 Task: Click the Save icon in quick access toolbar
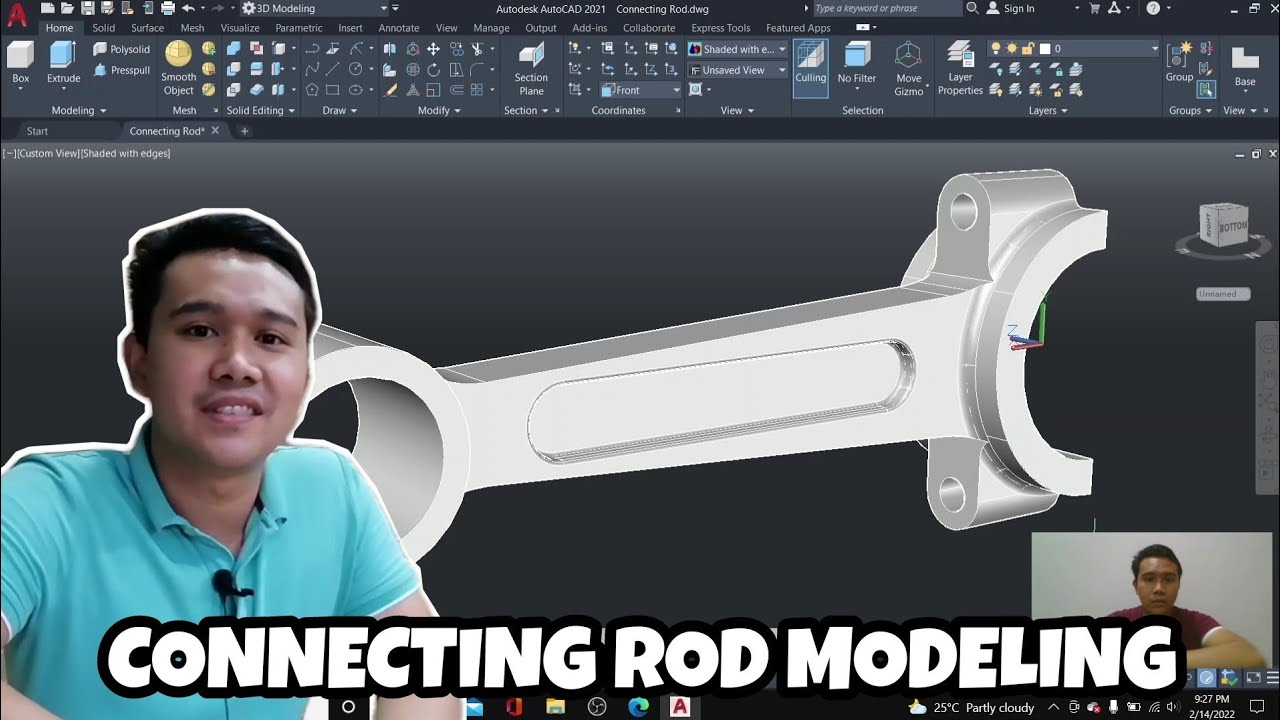88,8
